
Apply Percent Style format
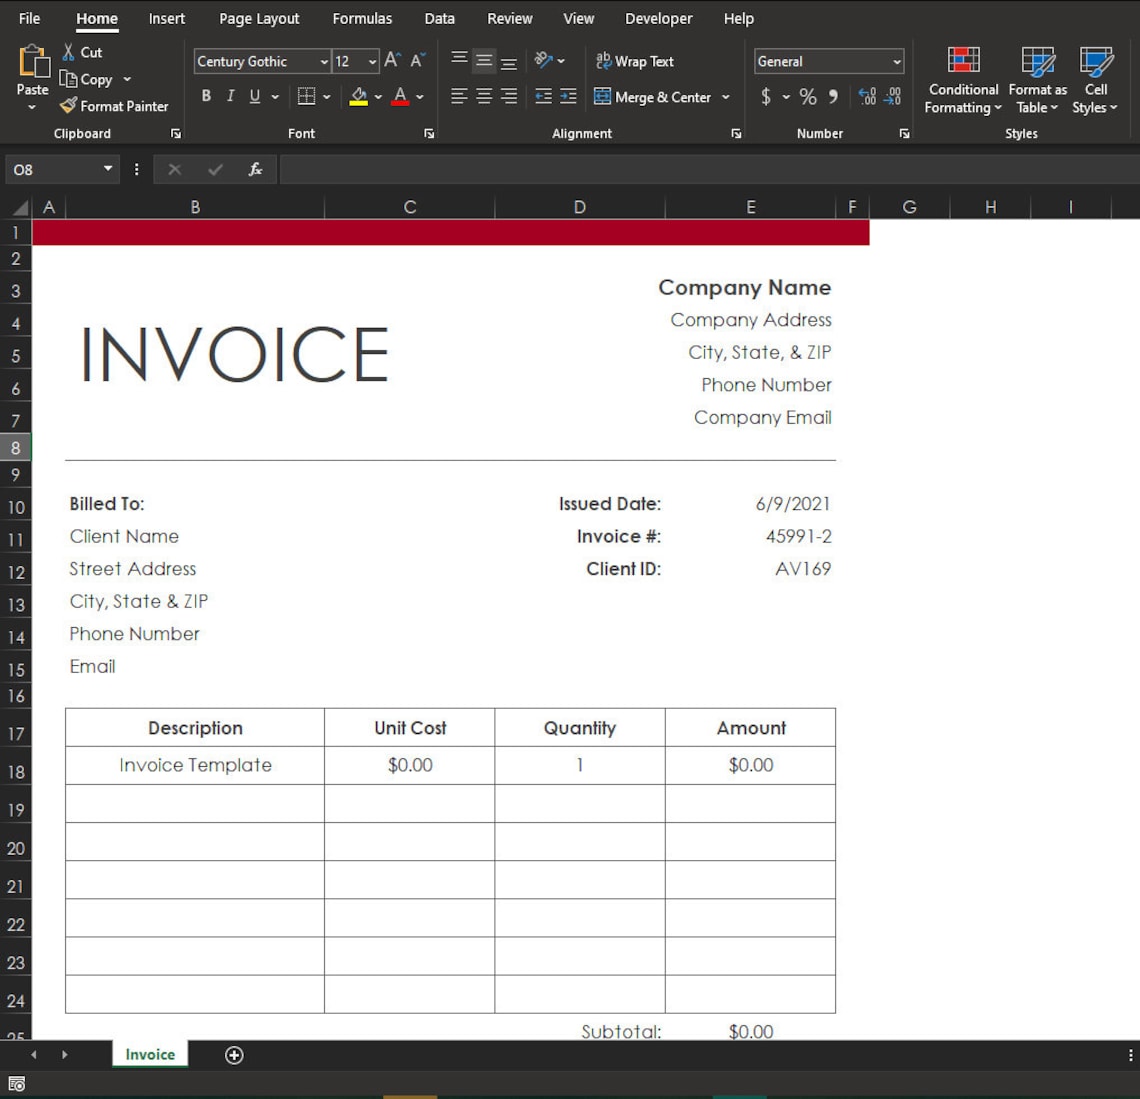point(808,96)
